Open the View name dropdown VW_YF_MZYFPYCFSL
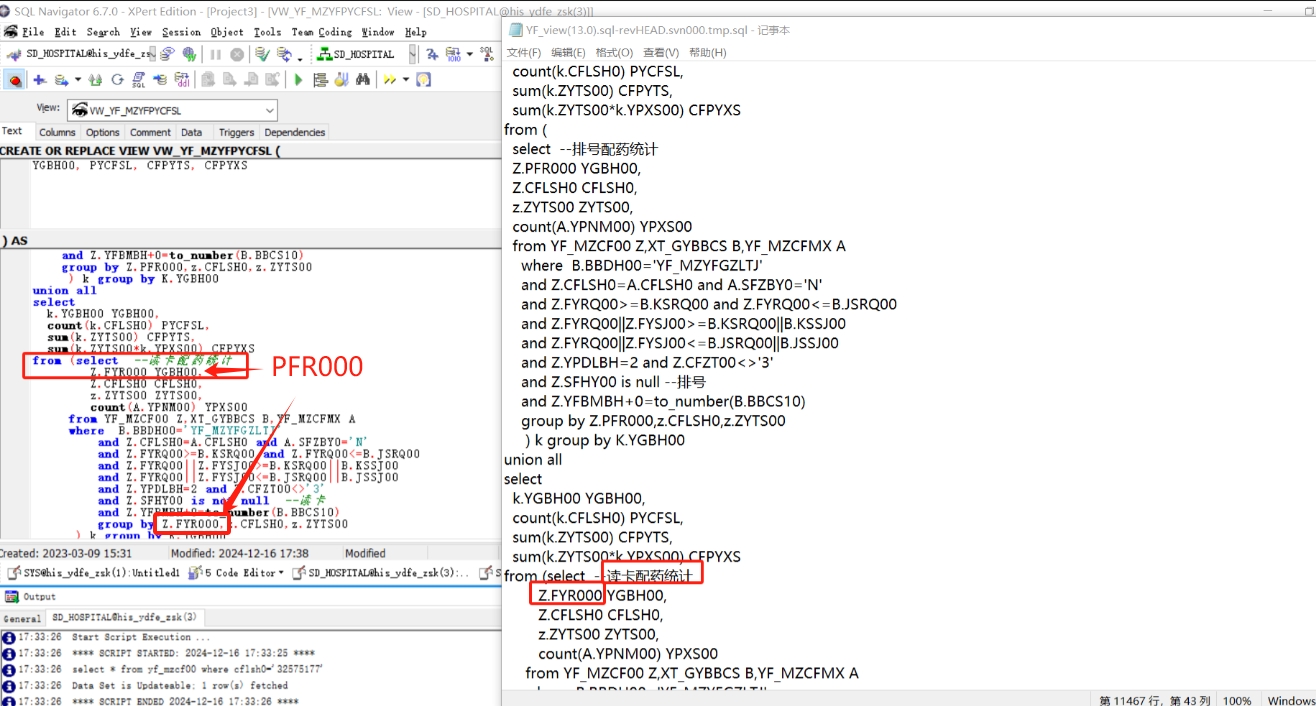This screenshot has width=1316, height=706. point(270,110)
